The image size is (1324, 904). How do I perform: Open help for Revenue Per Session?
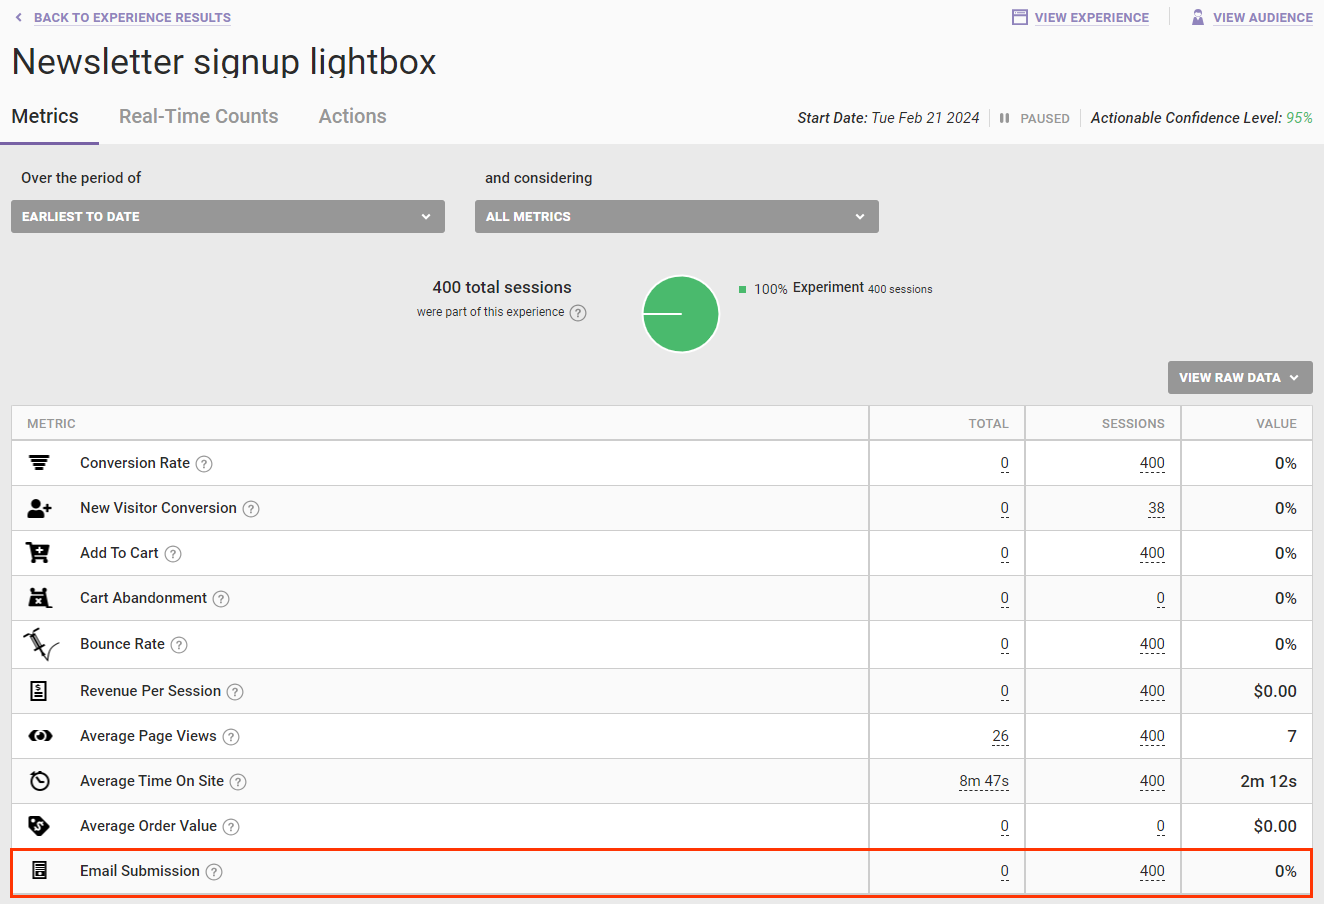(x=235, y=692)
